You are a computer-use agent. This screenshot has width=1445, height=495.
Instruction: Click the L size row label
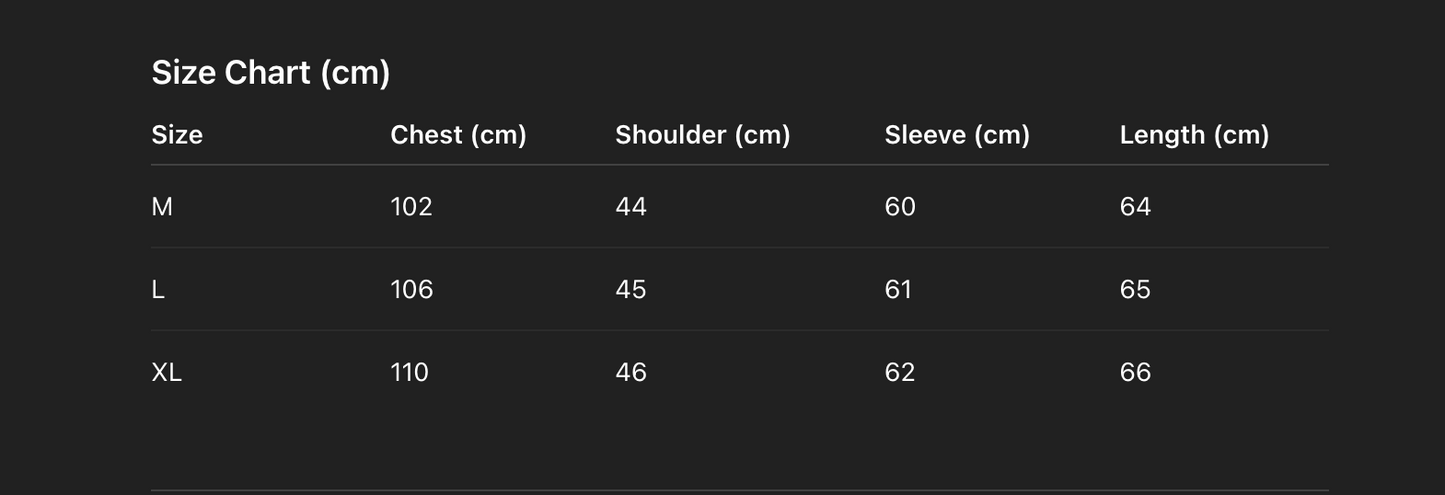click(158, 290)
